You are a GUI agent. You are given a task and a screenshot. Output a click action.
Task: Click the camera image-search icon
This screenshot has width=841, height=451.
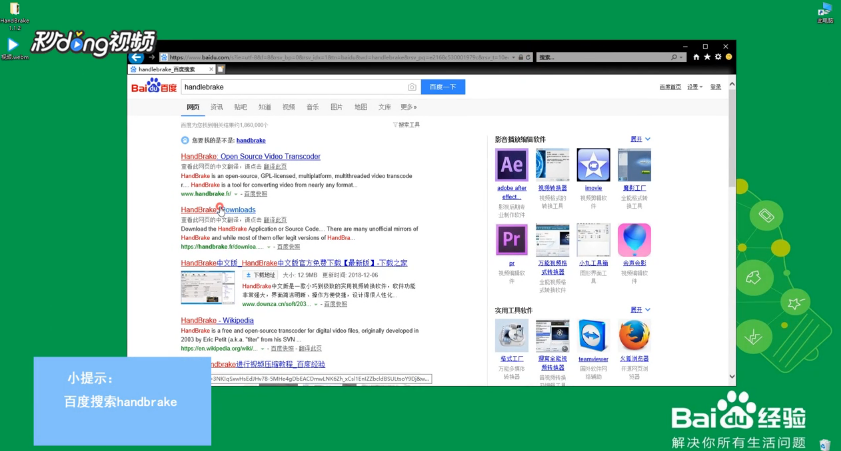412,87
